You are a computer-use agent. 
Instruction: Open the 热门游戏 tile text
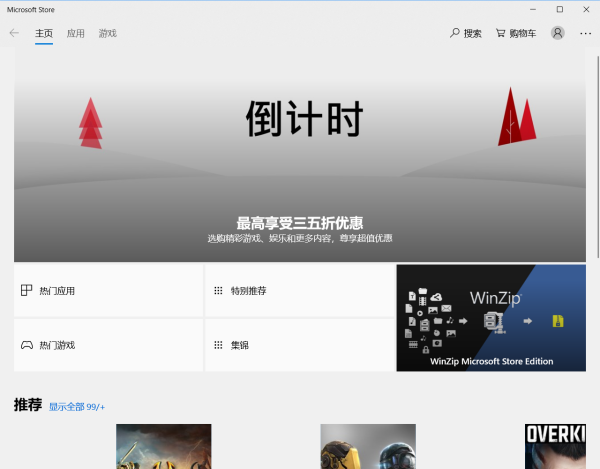click(57, 345)
